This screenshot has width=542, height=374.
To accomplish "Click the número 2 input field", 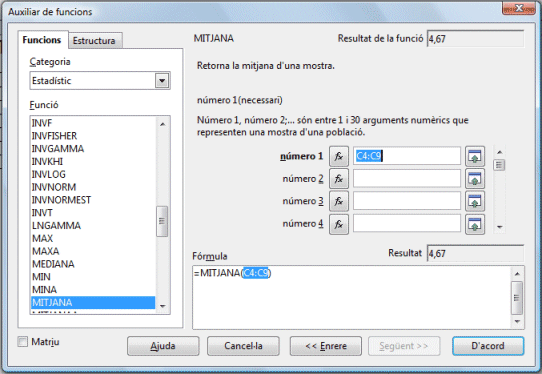I will point(407,178).
